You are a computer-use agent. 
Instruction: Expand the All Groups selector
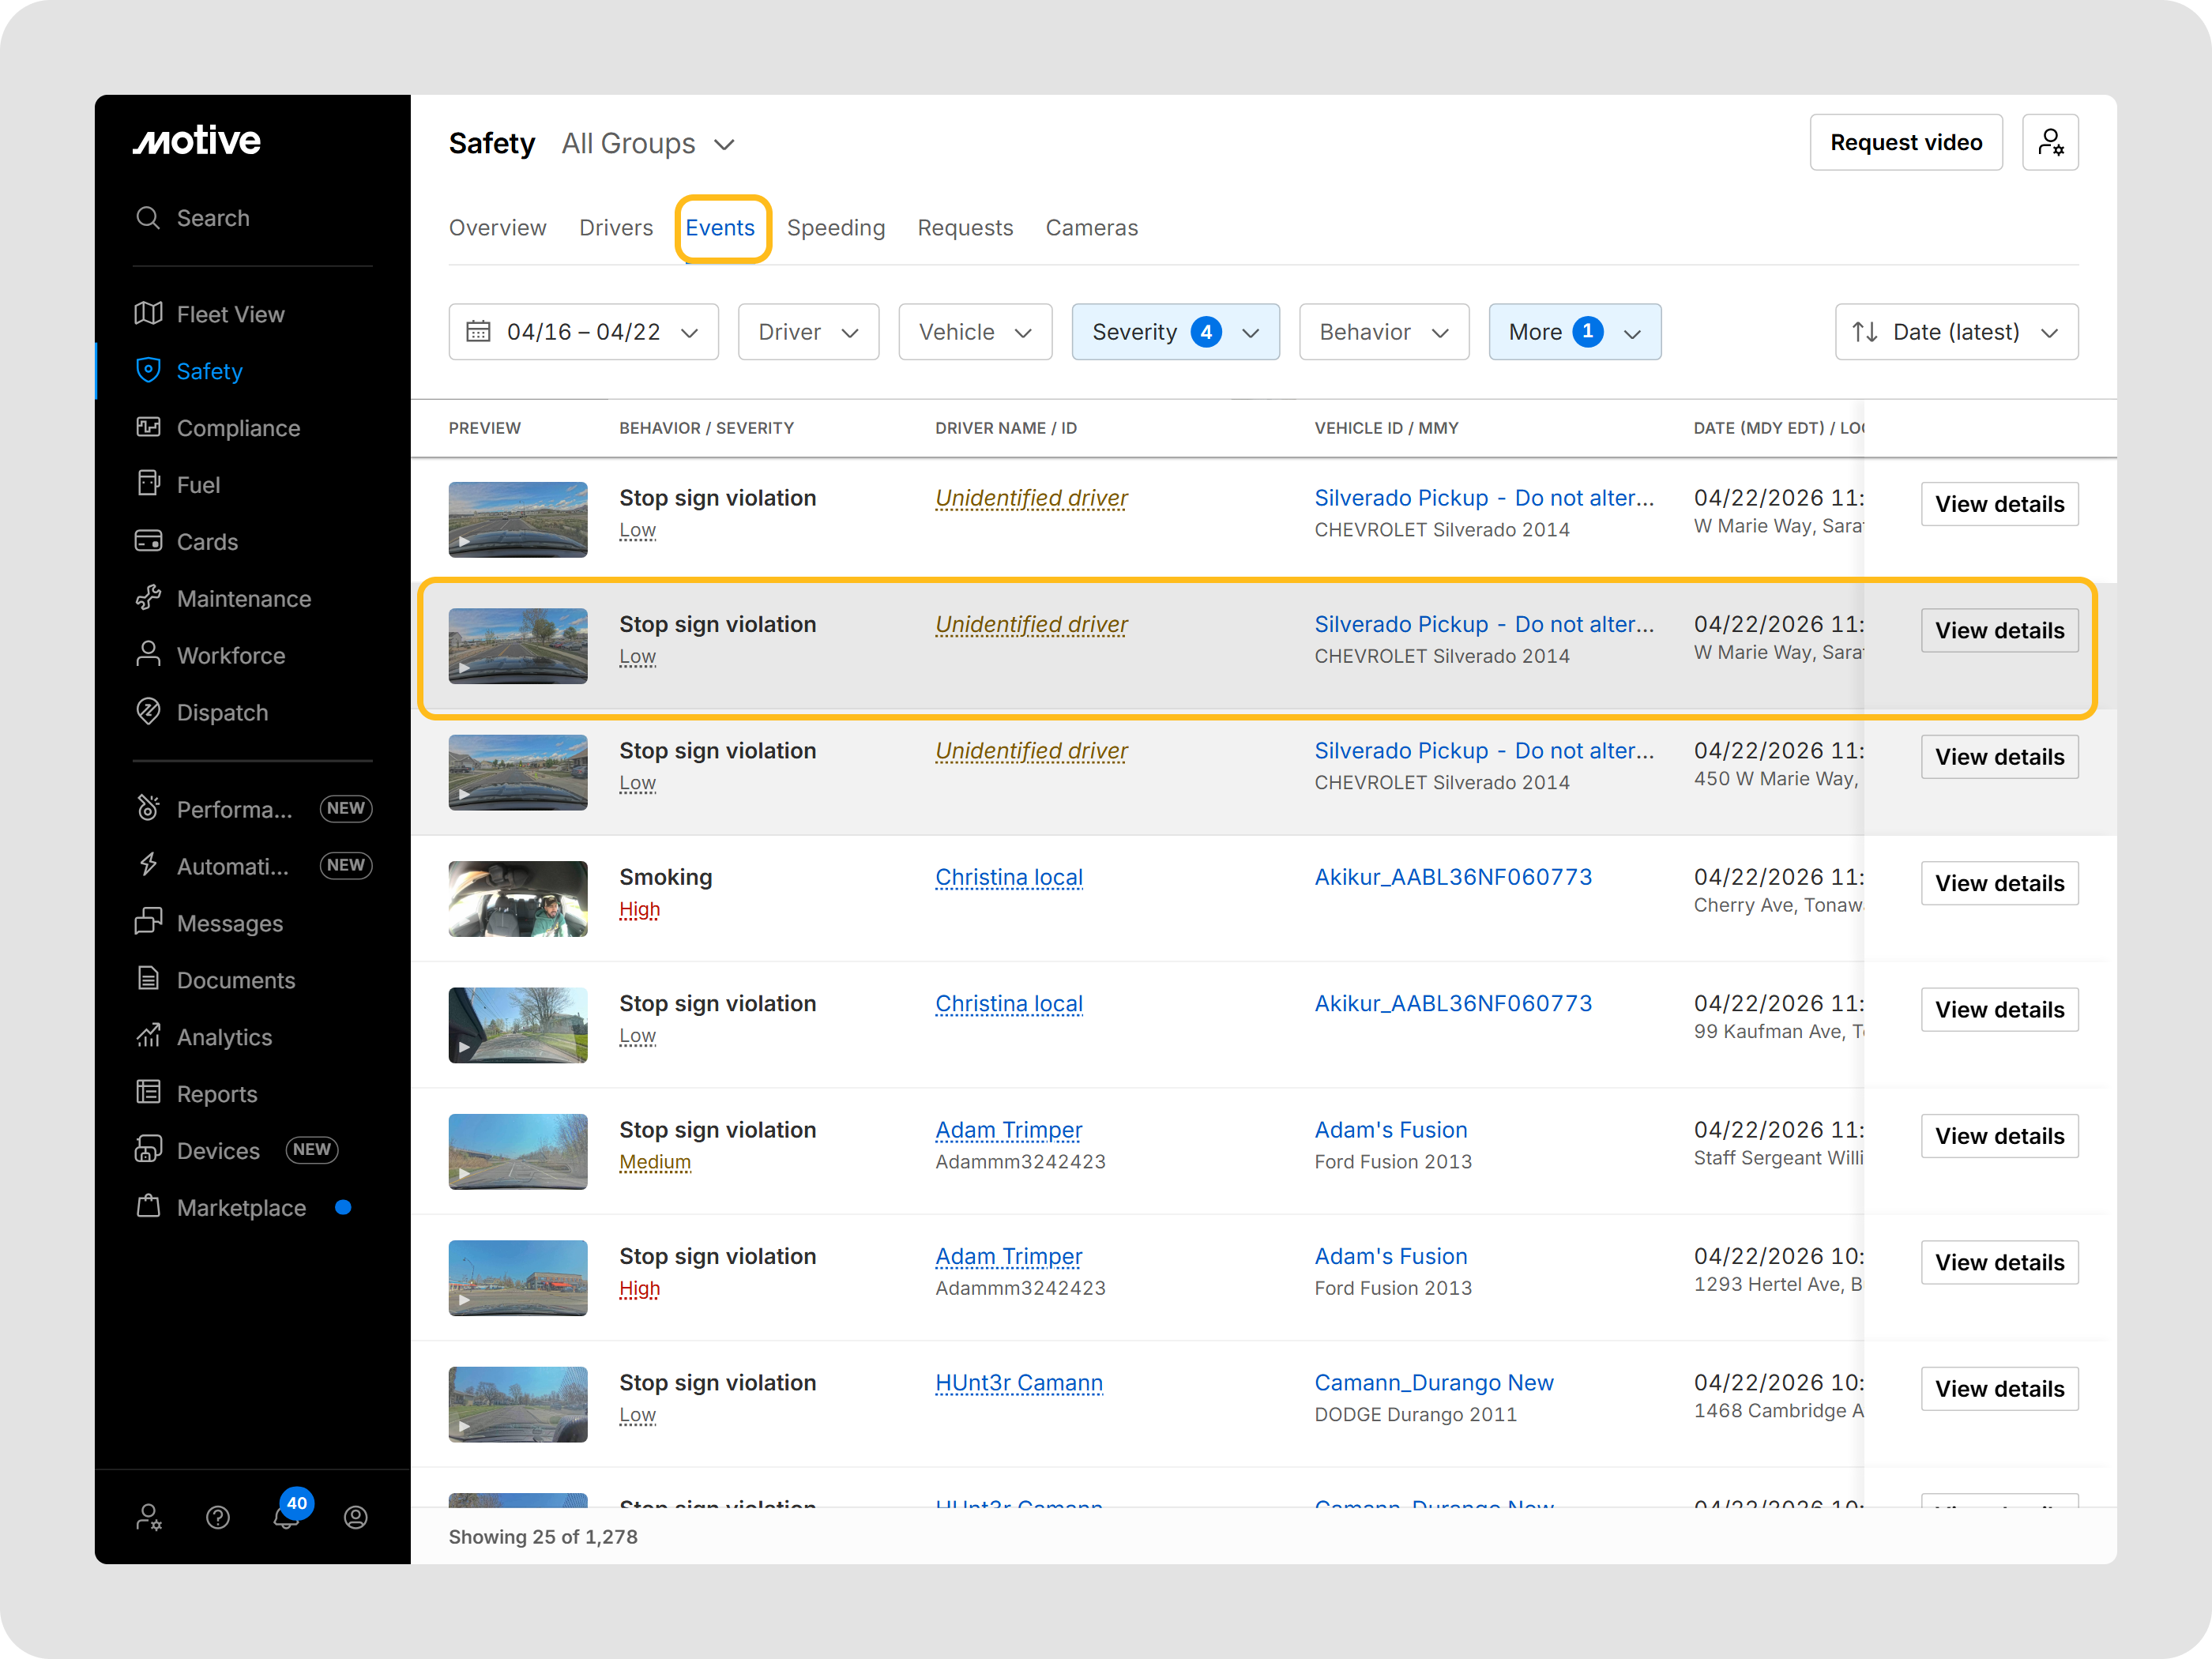pyautogui.click(x=648, y=144)
